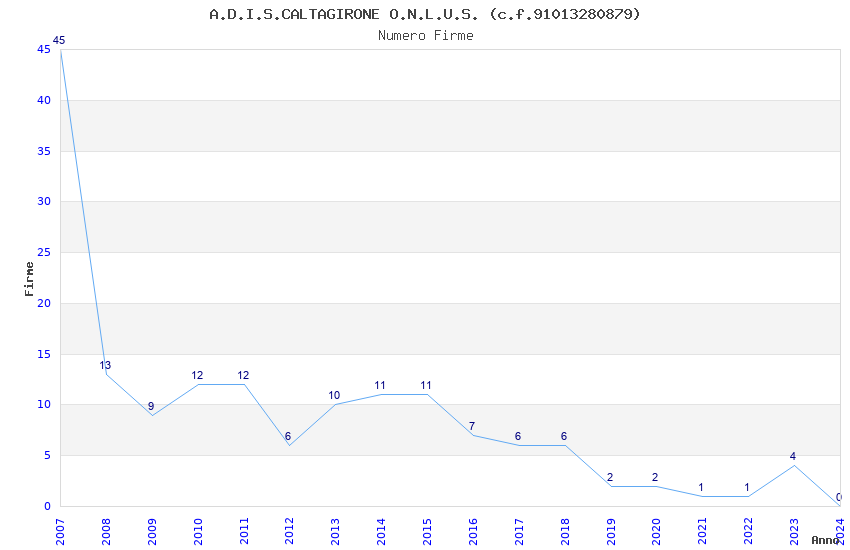Click the y-axis tick value 30
This screenshot has height=550, width=850.
click(x=44, y=202)
